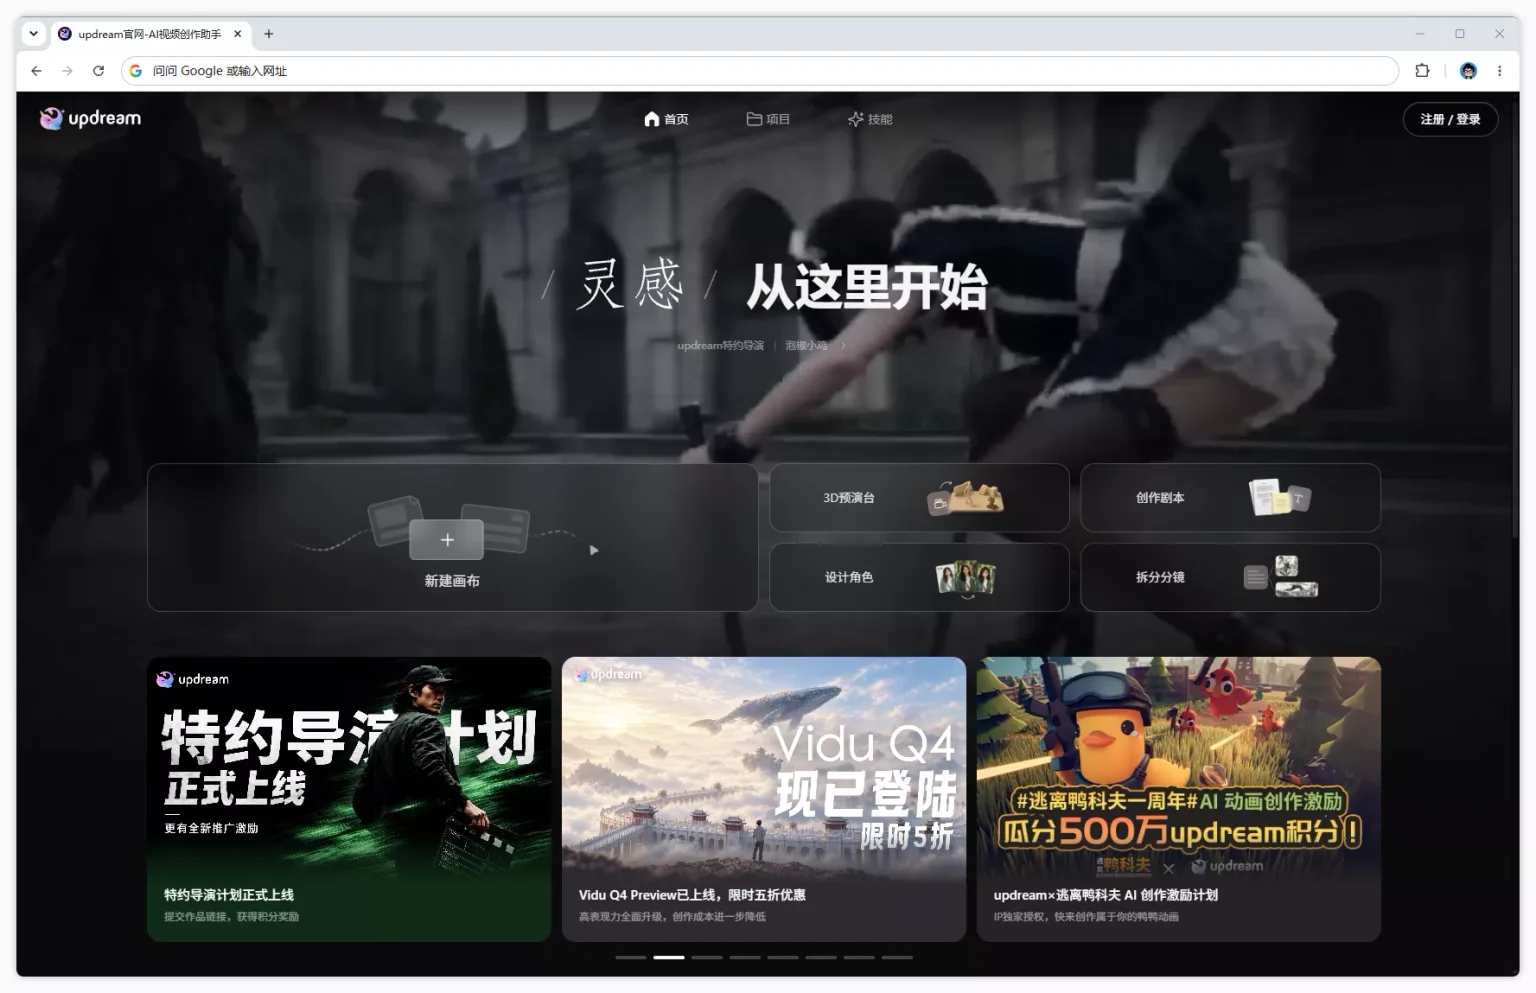
Task: Click the arrow next to 泡椒小鸡
Action: point(843,346)
